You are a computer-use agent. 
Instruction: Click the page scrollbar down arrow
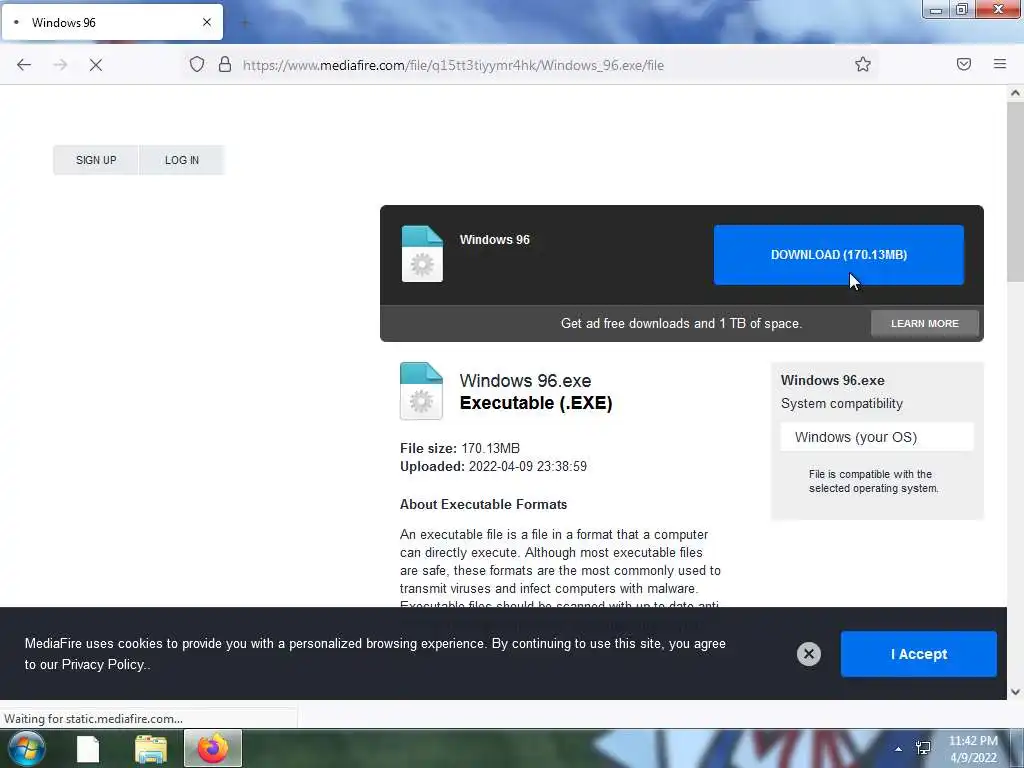(x=1015, y=692)
